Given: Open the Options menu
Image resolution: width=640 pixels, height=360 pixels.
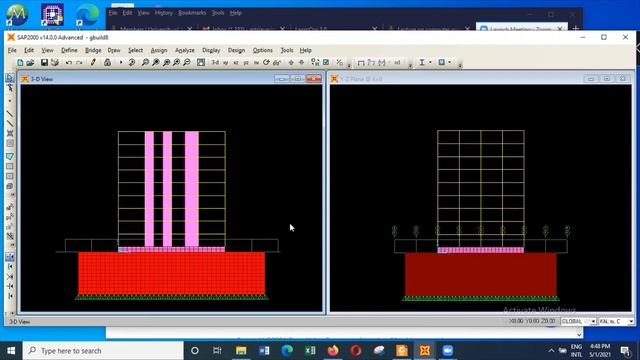Looking at the screenshot, I should pos(262,50).
